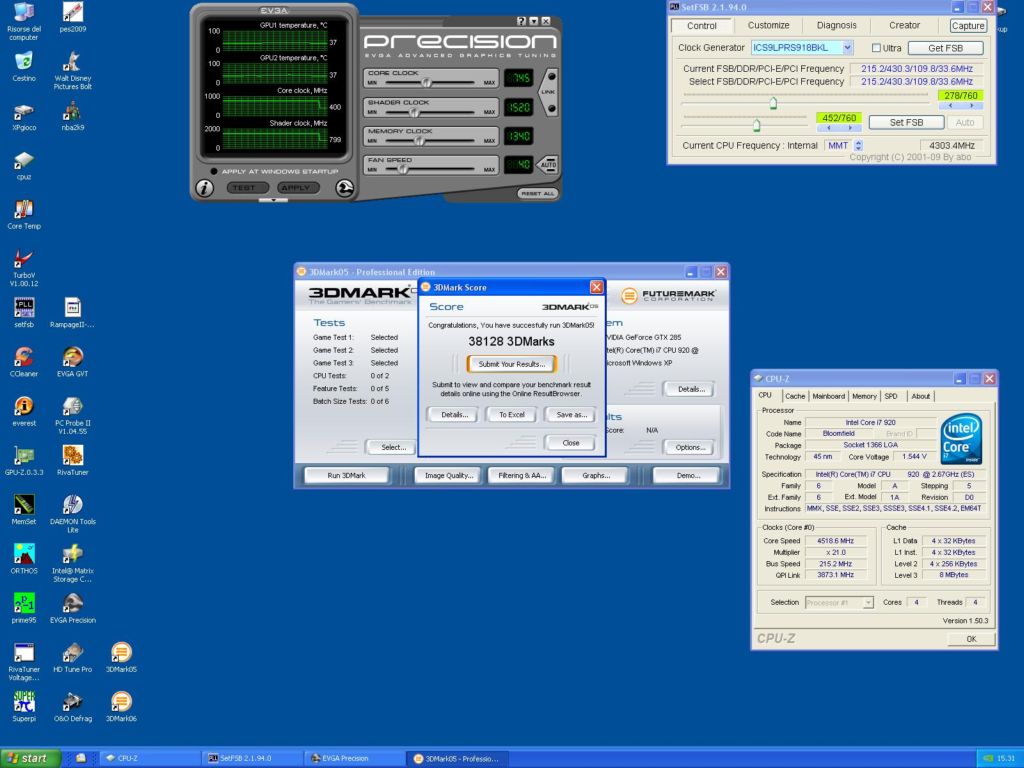Switch to the SetFSB 2.1.94.0 taskbar button
Screen dimensions: 1024x768
tap(252, 758)
